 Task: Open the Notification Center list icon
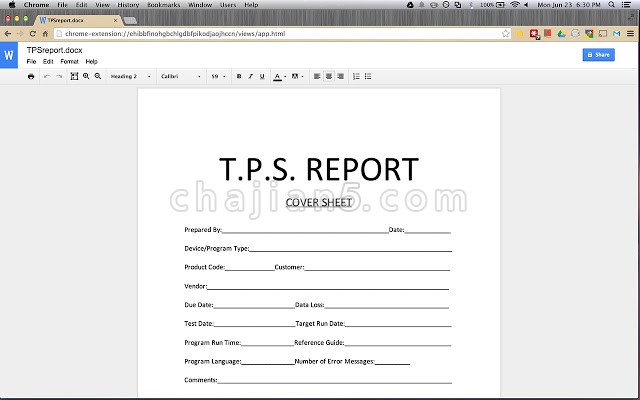[626, 5]
